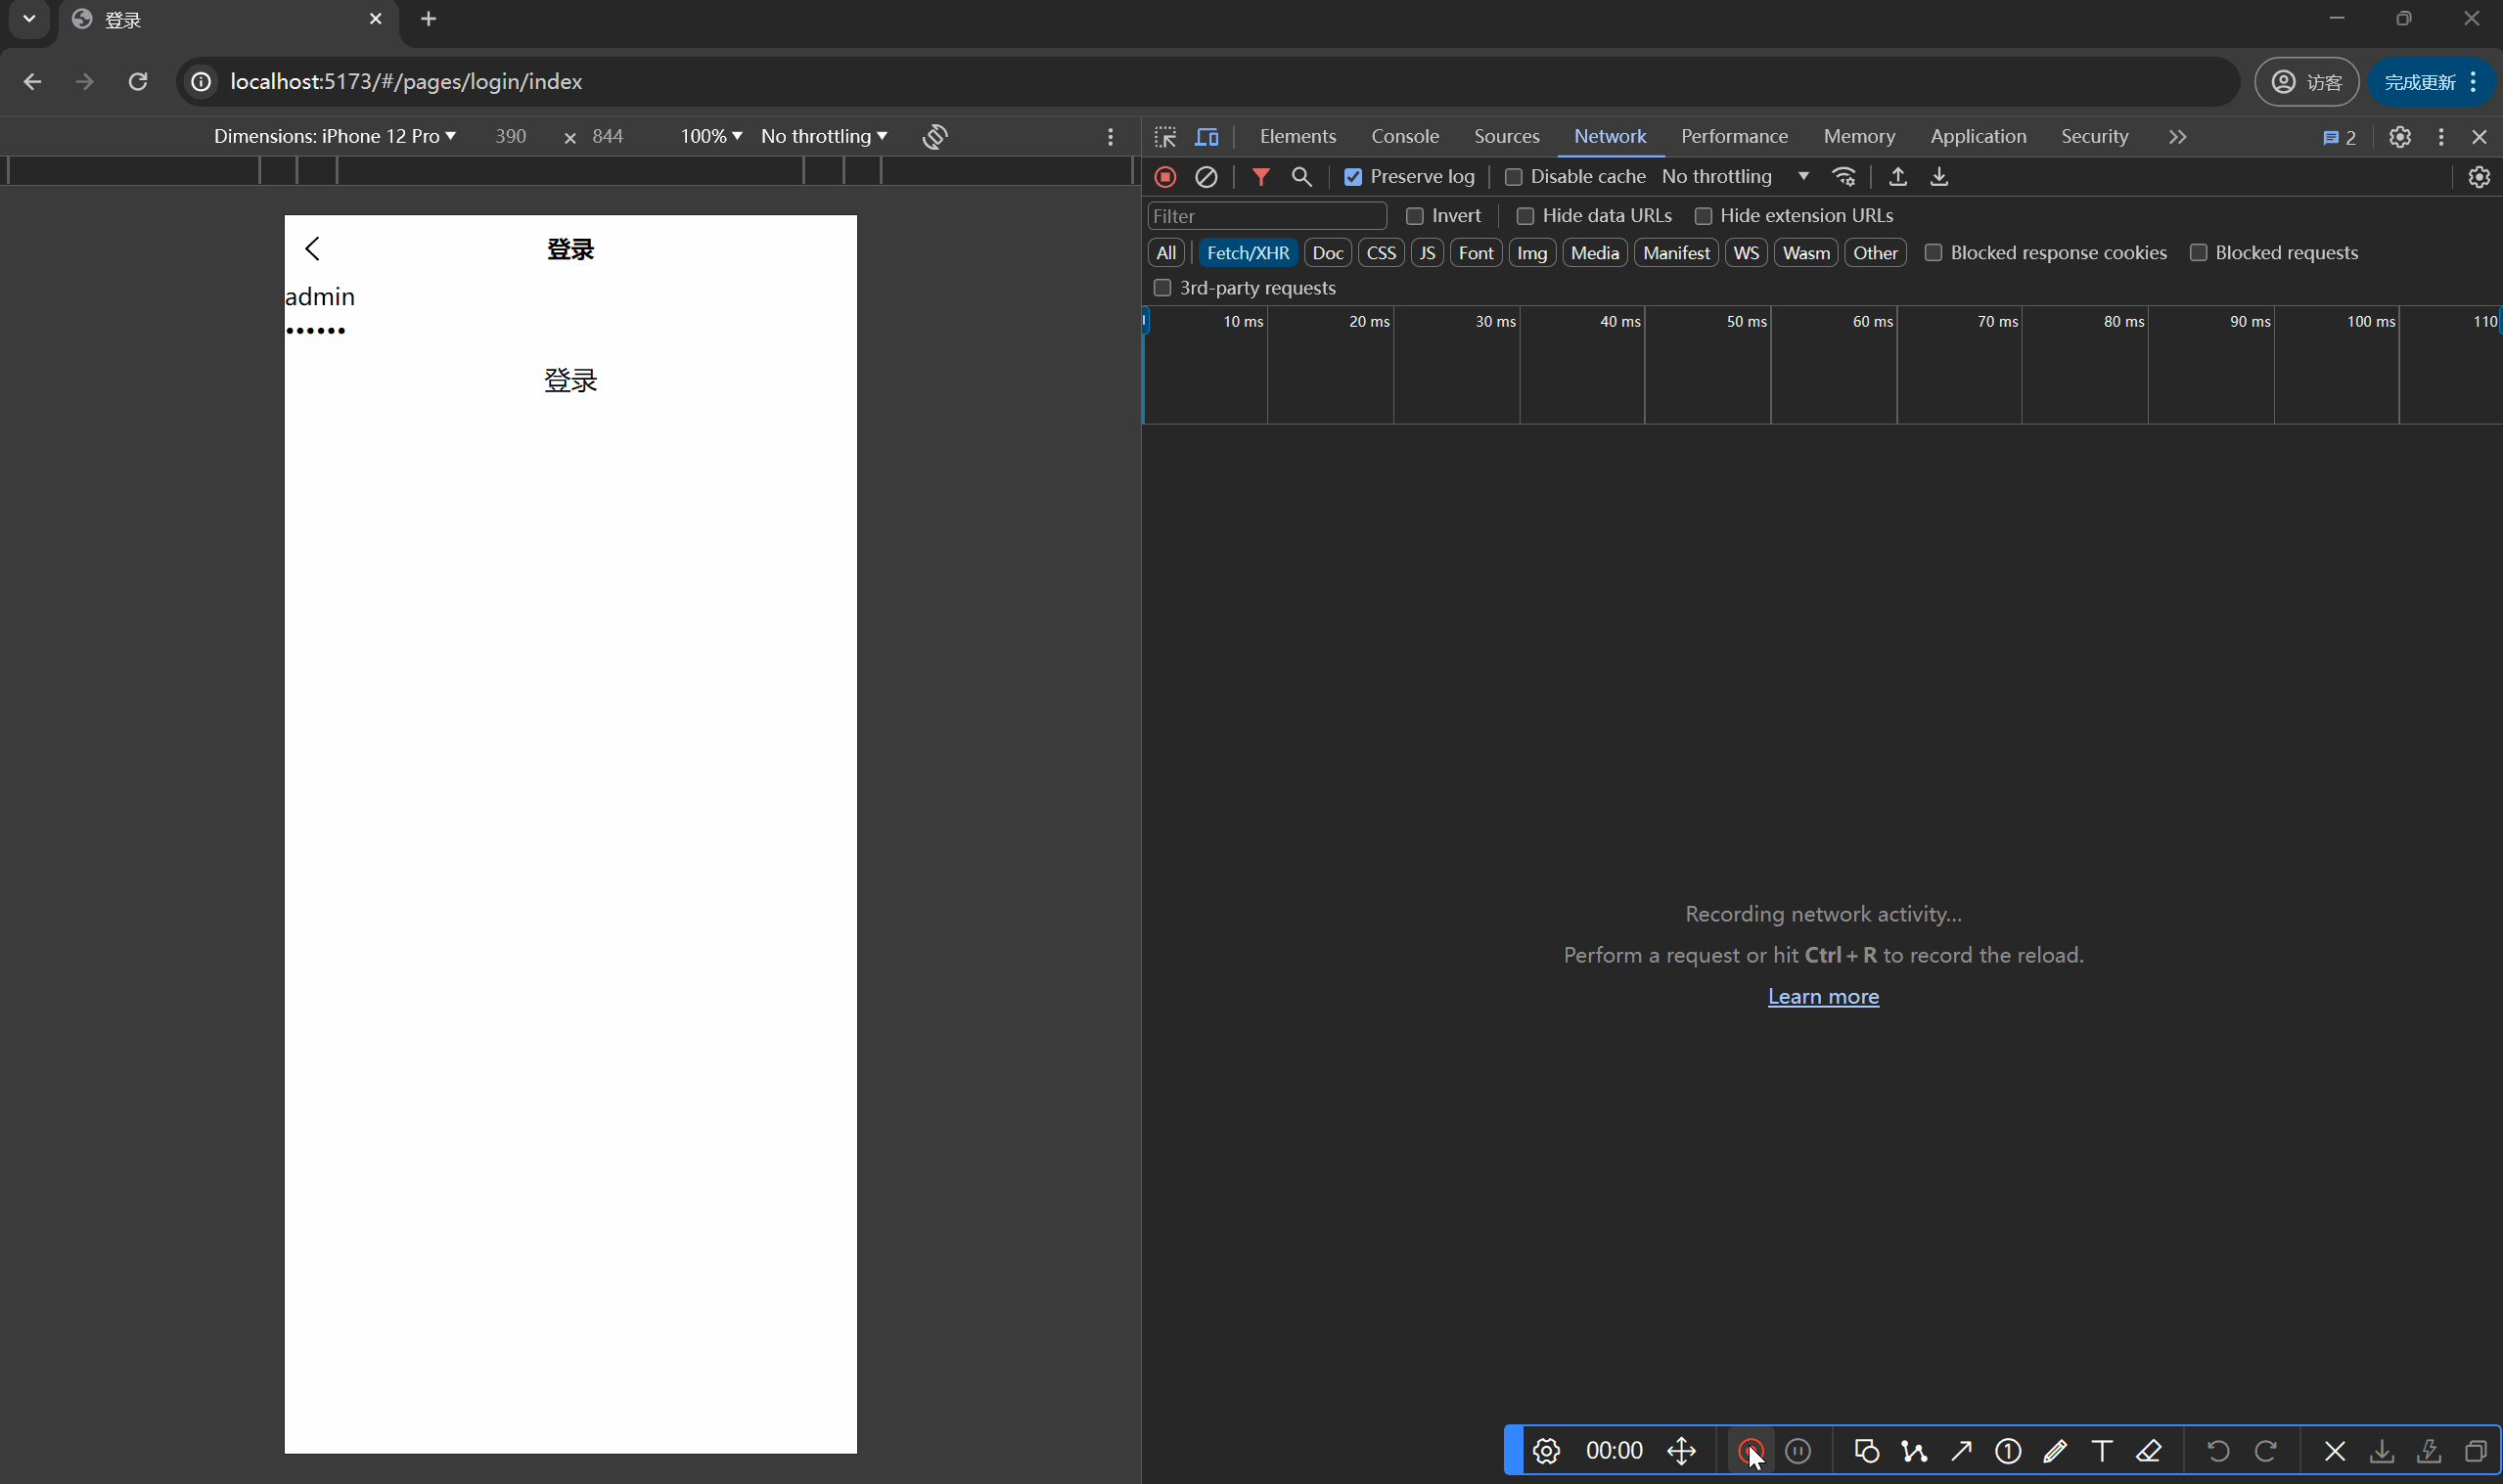The height and width of the screenshot is (1484, 2503).
Task: Toggle the Invert filter checkbox
Action: click(1413, 214)
